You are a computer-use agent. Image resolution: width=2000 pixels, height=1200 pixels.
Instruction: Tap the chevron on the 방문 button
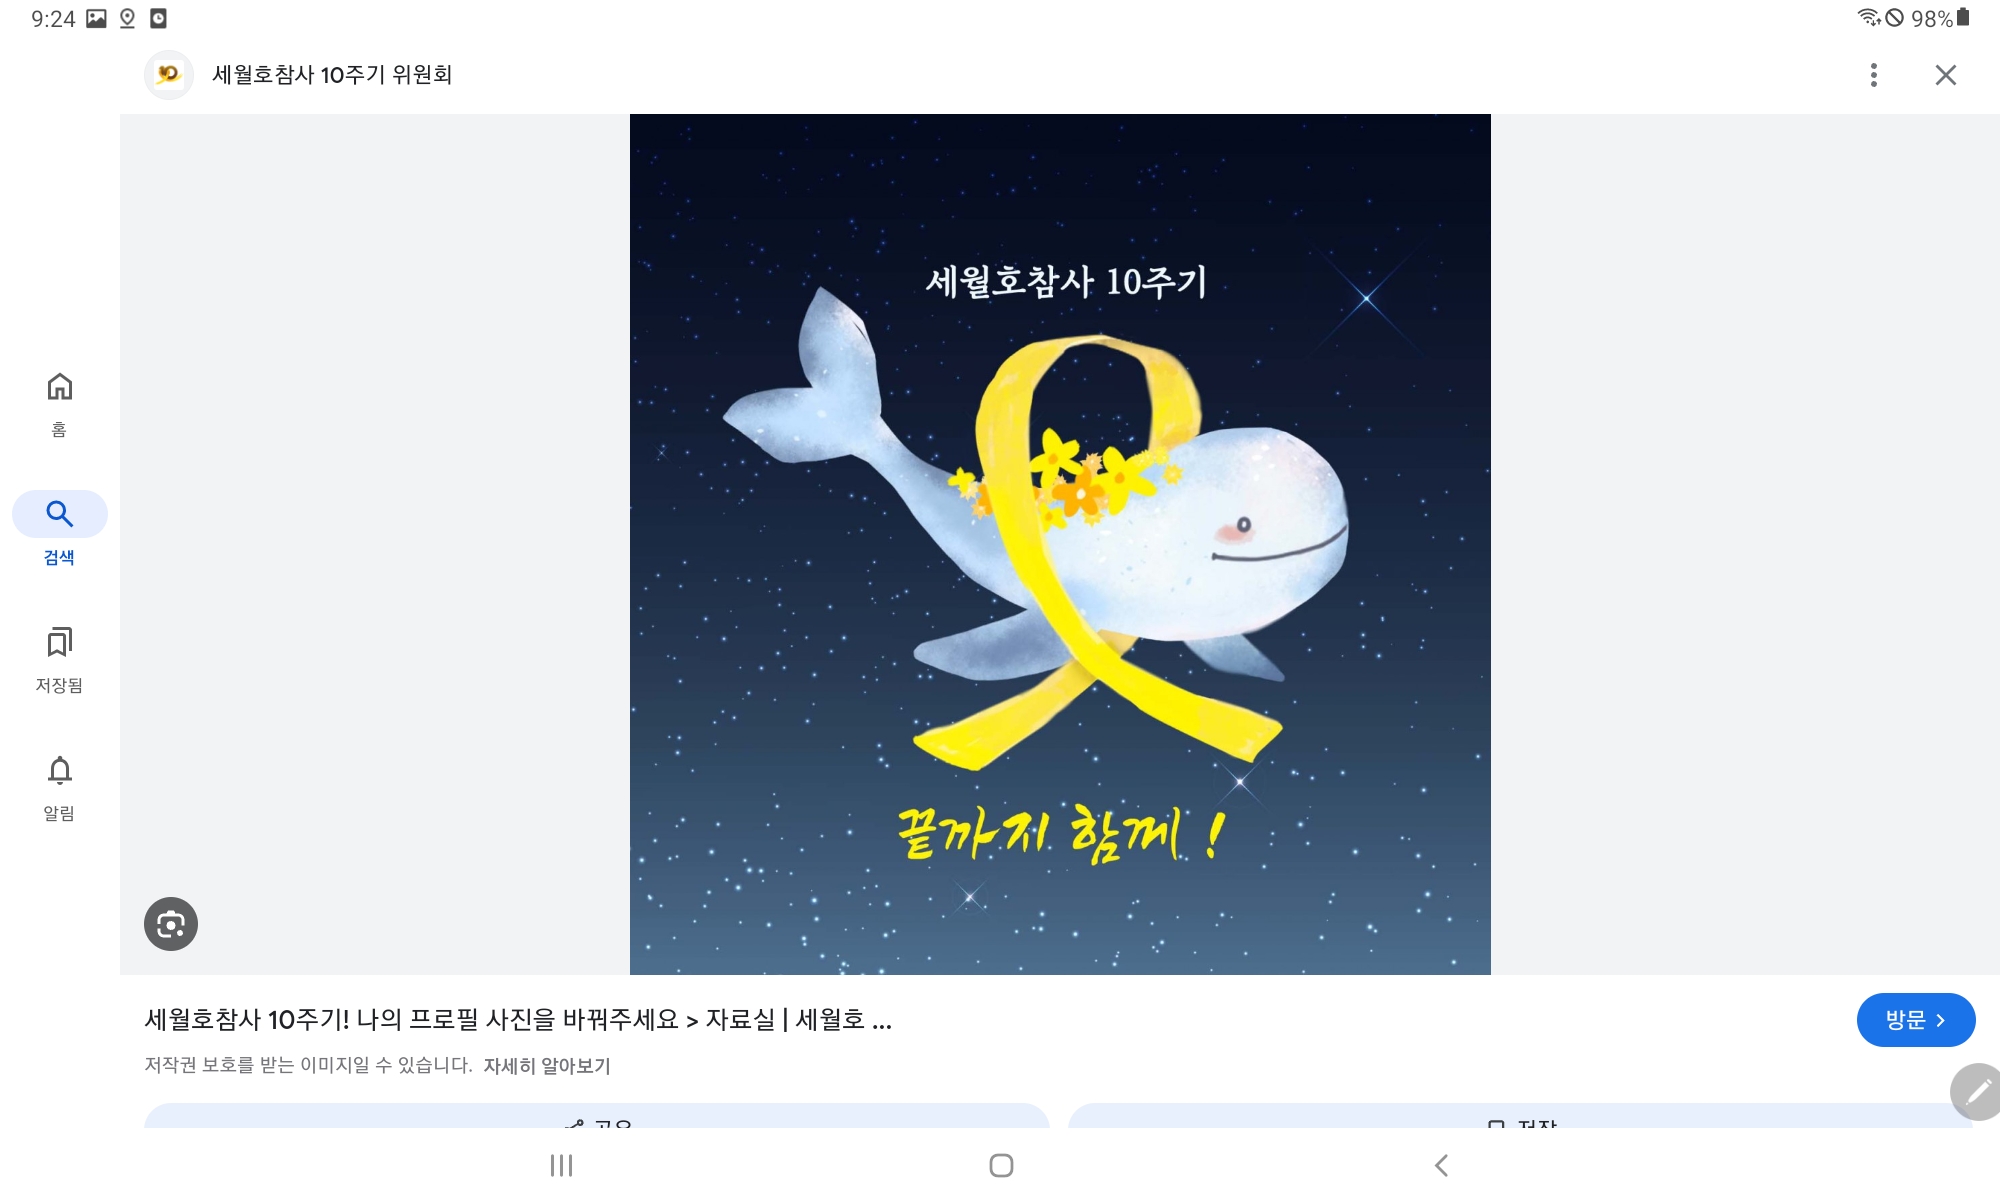(1941, 1021)
